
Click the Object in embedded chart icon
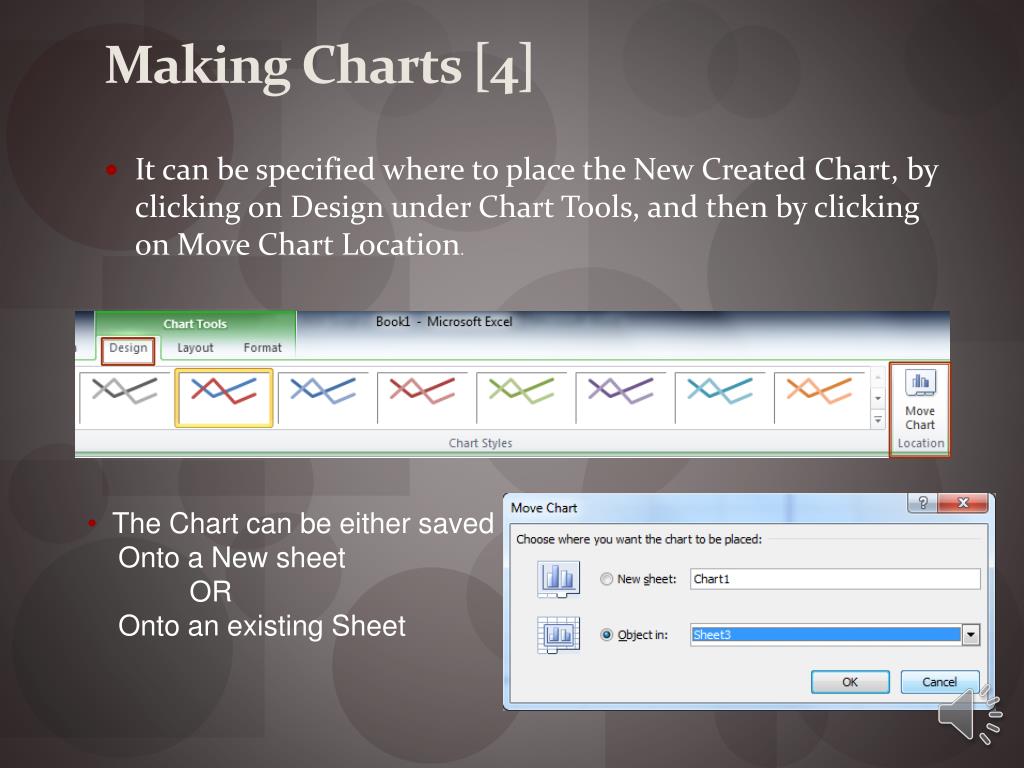click(558, 635)
